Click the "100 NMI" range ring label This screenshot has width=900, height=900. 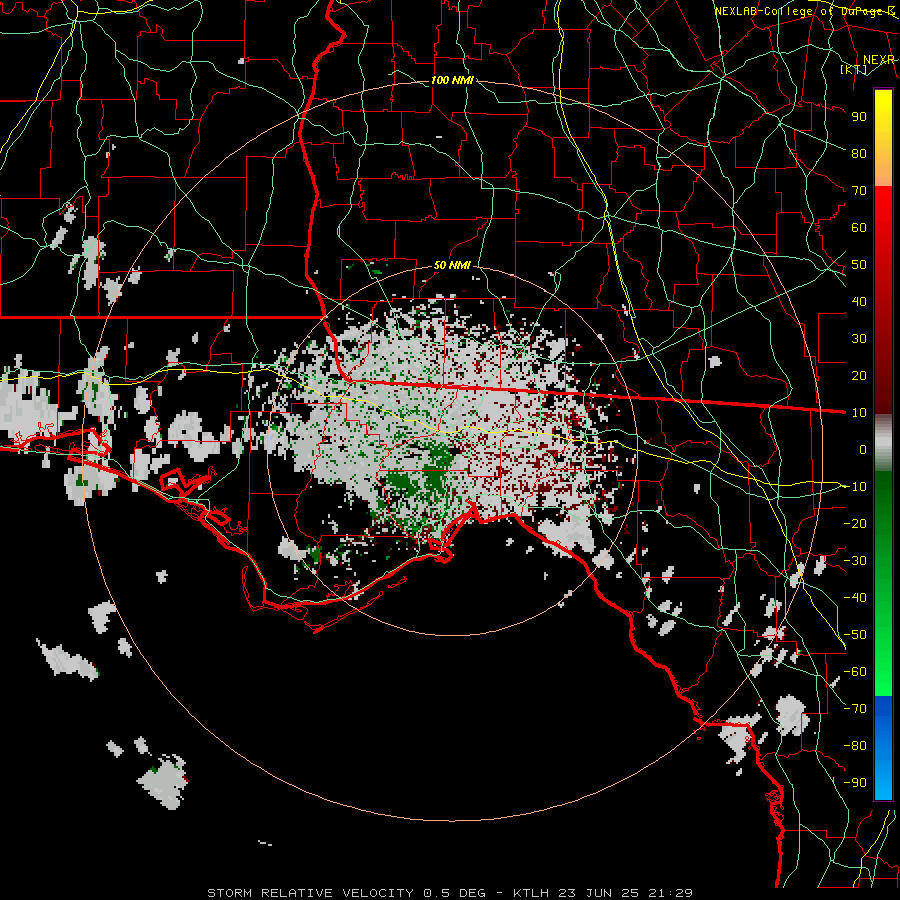tap(452, 80)
